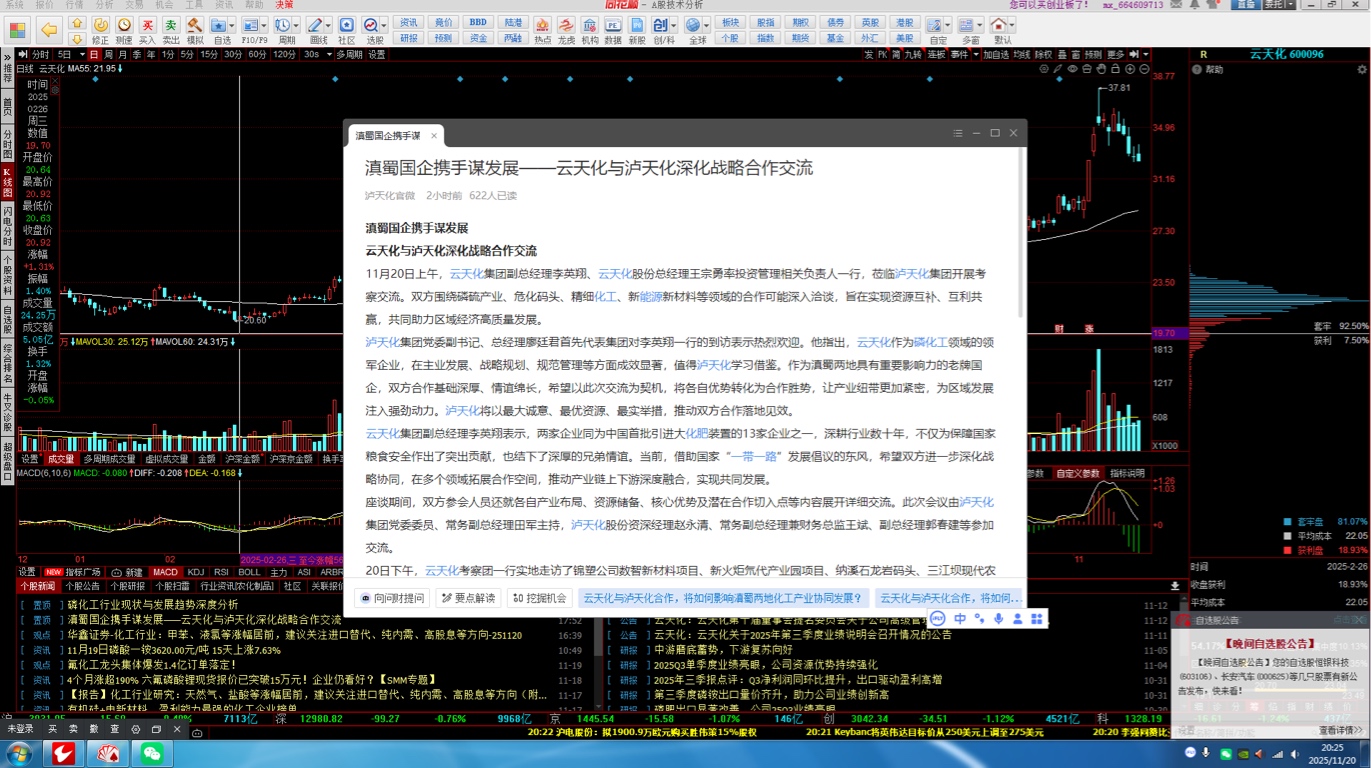Viewport: 1371px width, 768px height.
Task: Click the 数据 PE data icon
Action: [612, 24]
